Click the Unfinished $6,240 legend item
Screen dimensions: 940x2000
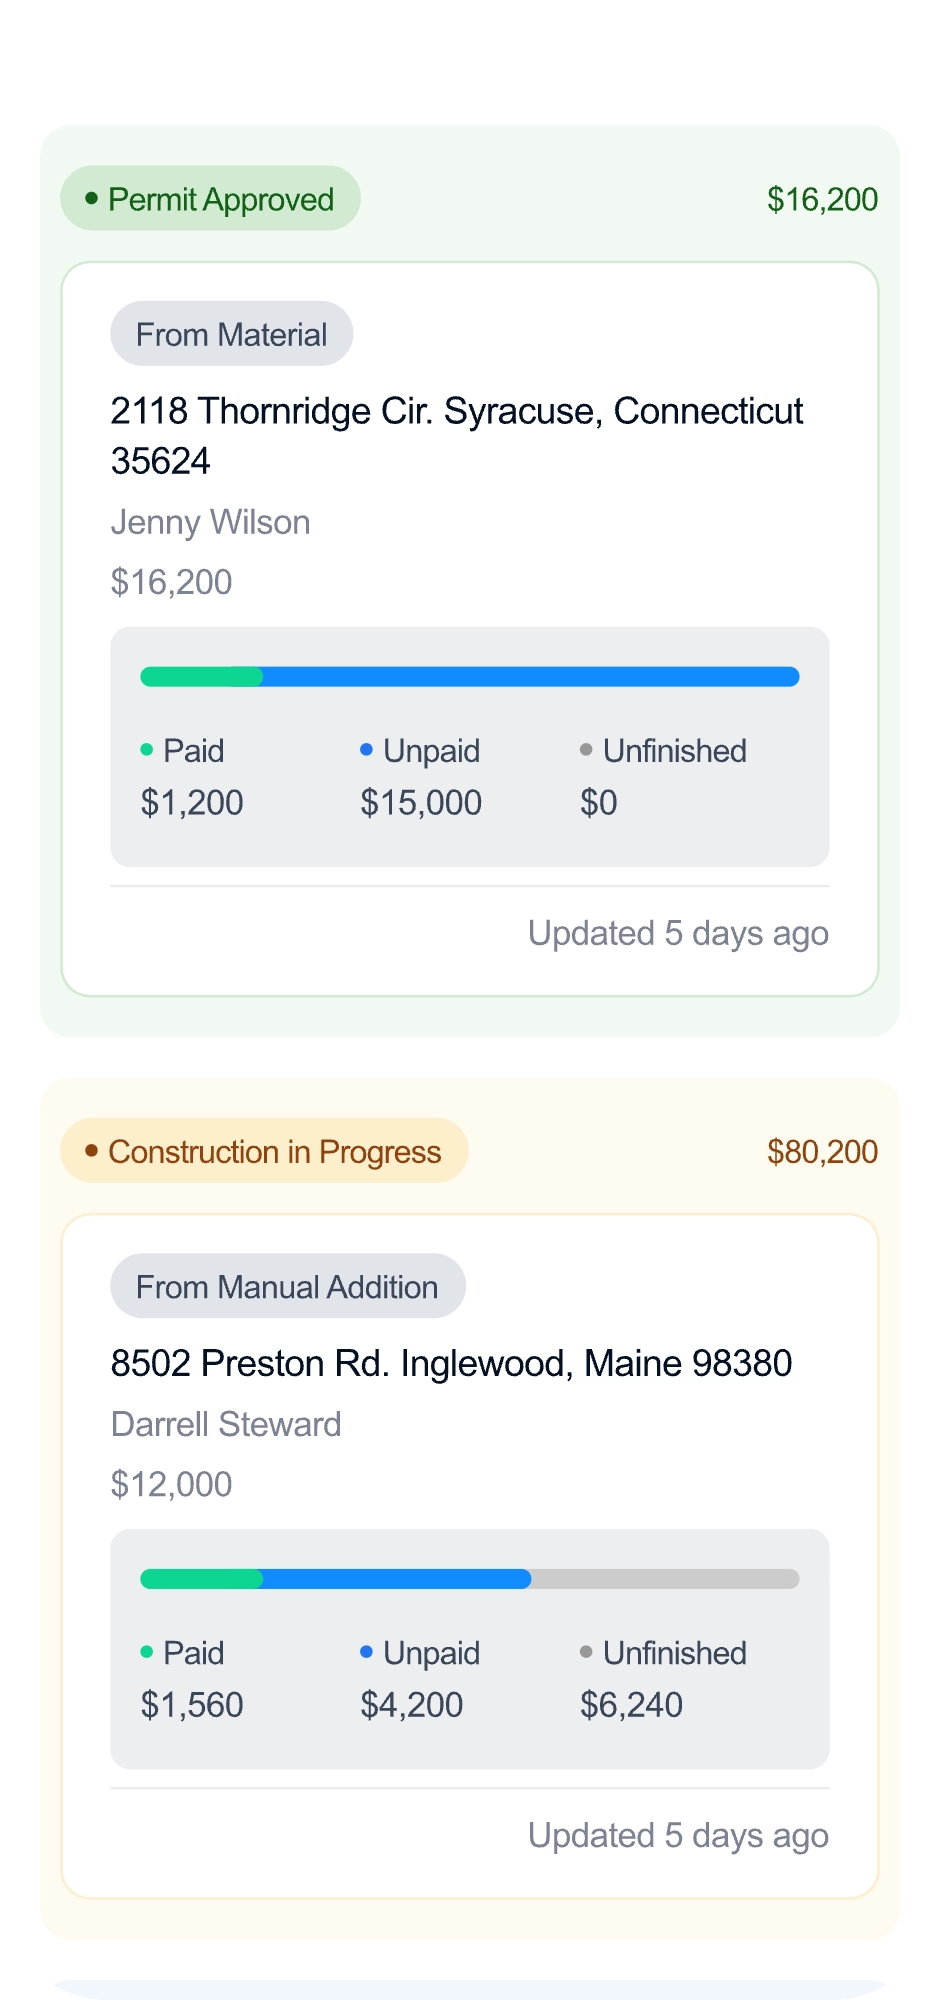(663, 1679)
